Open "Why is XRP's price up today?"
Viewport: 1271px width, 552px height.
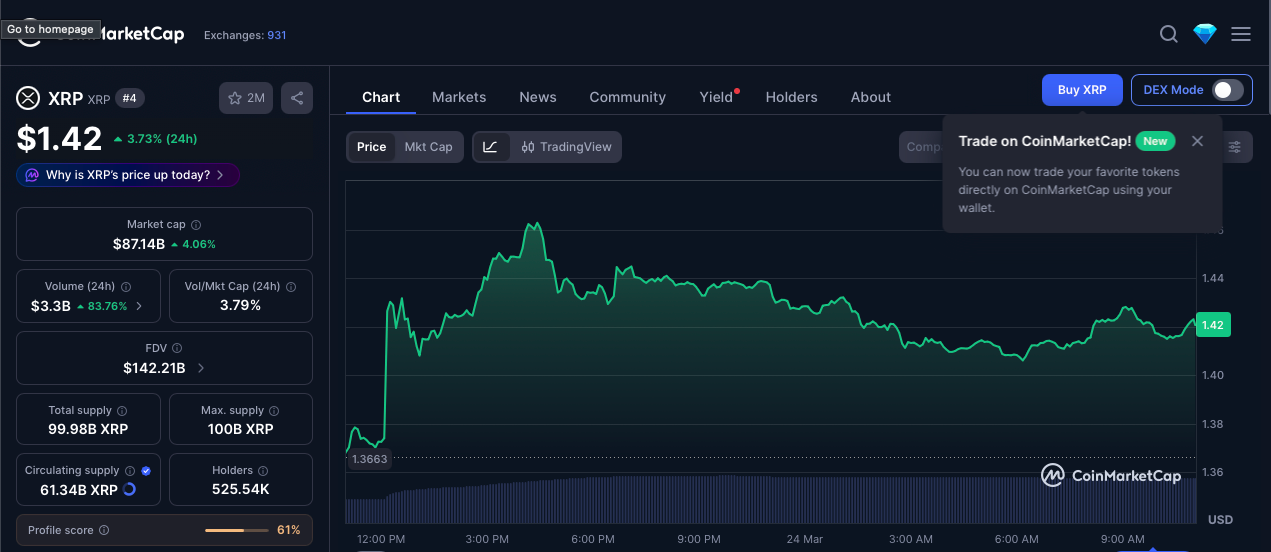coord(128,175)
